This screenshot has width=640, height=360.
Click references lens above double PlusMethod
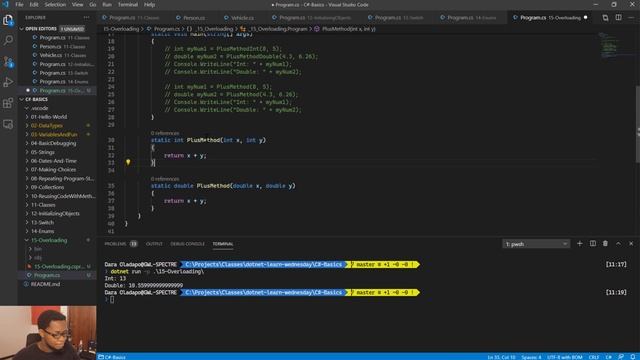[165, 179]
